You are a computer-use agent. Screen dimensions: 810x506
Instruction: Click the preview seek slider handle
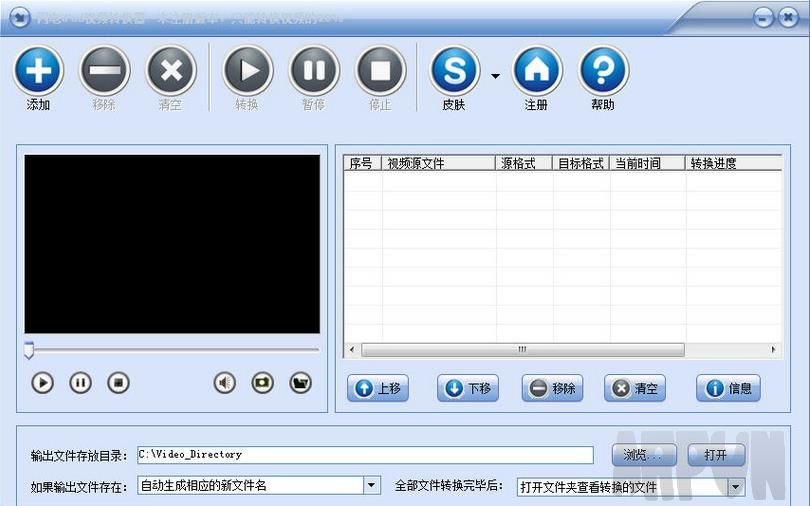pos(29,350)
